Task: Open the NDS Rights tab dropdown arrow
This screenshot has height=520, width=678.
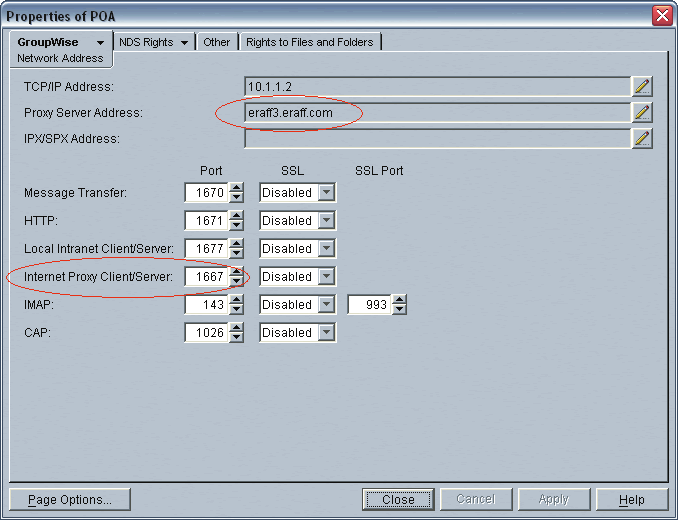Action: click(184, 43)
